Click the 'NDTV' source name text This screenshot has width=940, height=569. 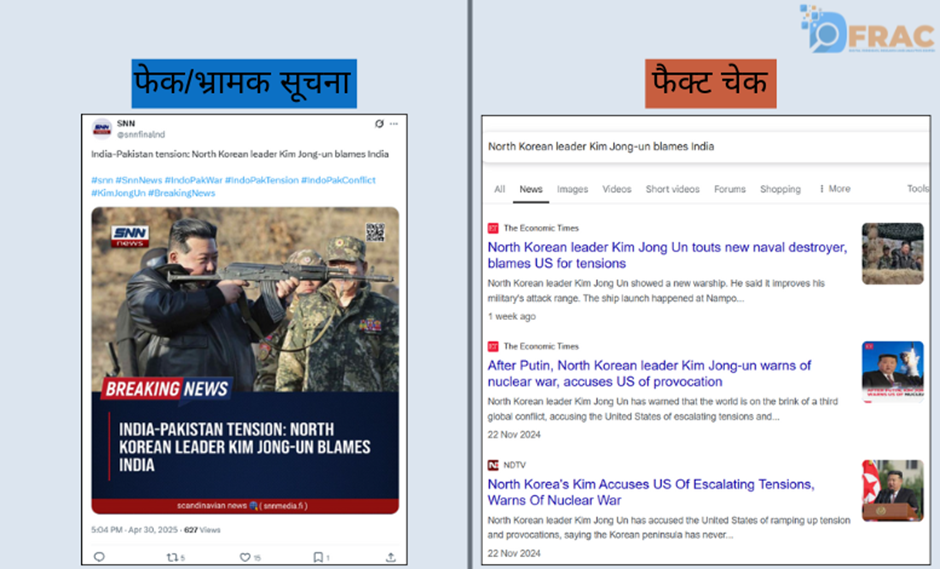pyautogui.click(x=514, y=465)
